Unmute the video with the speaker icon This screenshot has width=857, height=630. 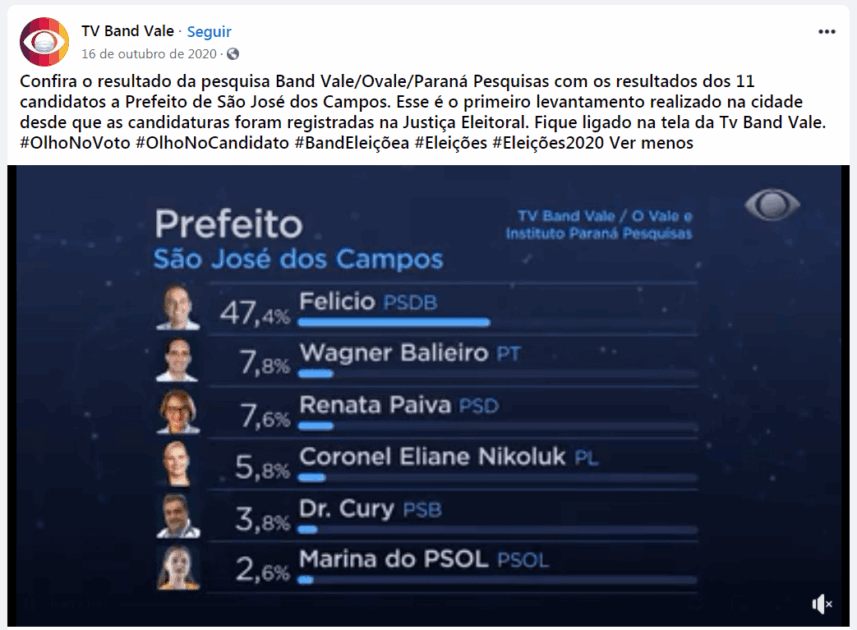click(822, 603)
